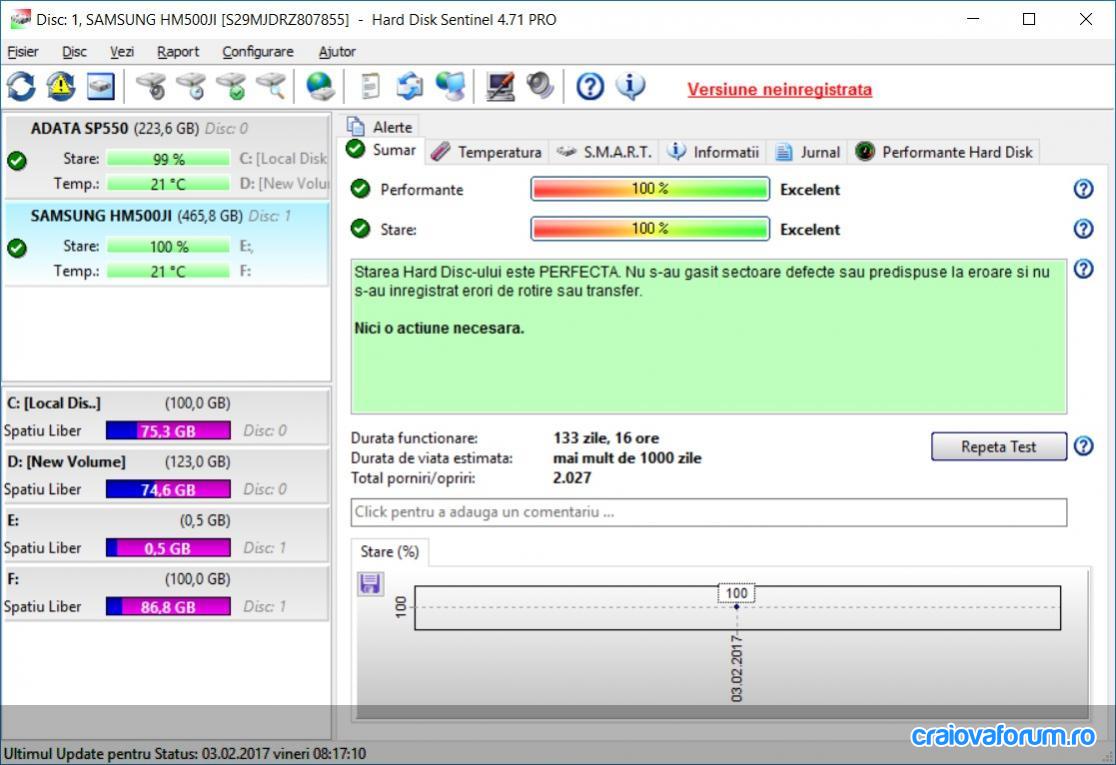Open the Vezi menu

pyautogui.click(x=122, y=51)
